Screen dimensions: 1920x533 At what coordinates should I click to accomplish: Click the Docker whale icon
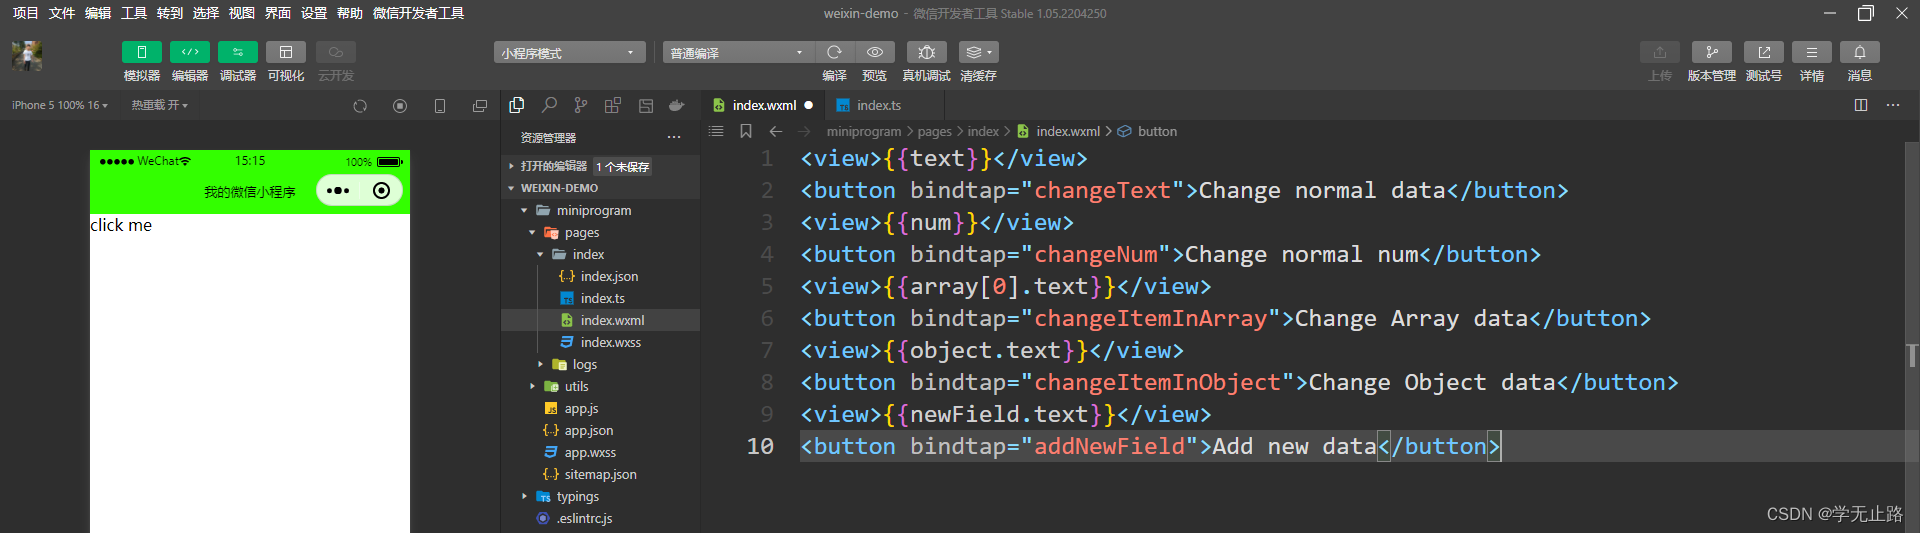[677, 105]
